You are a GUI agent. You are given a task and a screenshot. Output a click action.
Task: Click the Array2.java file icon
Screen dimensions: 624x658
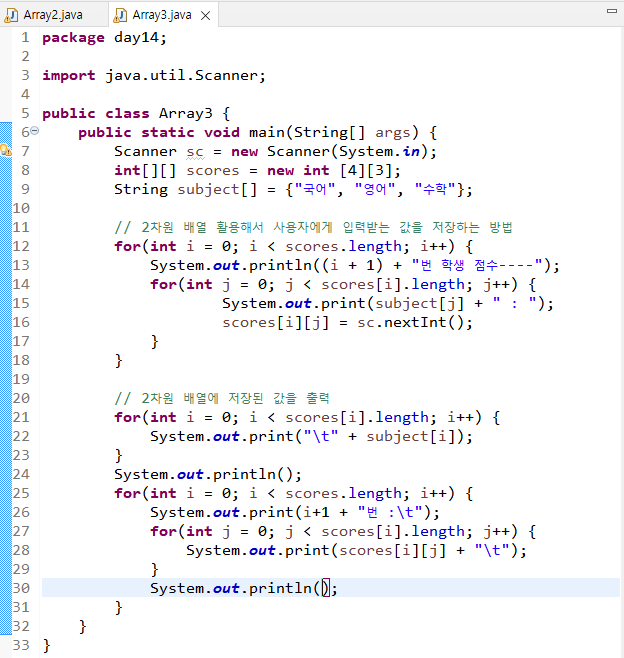pyautogui.click(x=10, y=15)
